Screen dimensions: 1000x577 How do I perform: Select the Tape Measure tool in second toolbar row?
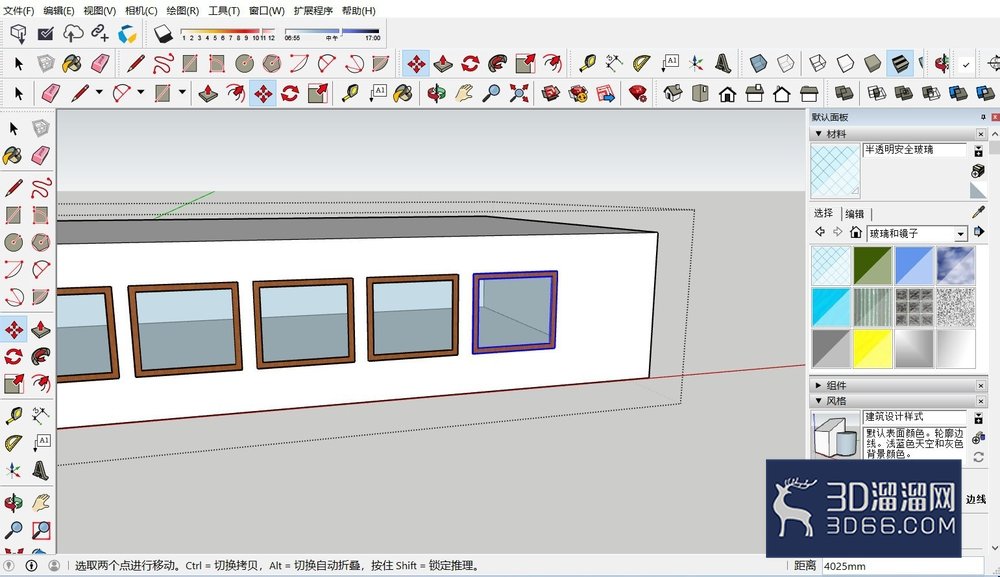587,63
